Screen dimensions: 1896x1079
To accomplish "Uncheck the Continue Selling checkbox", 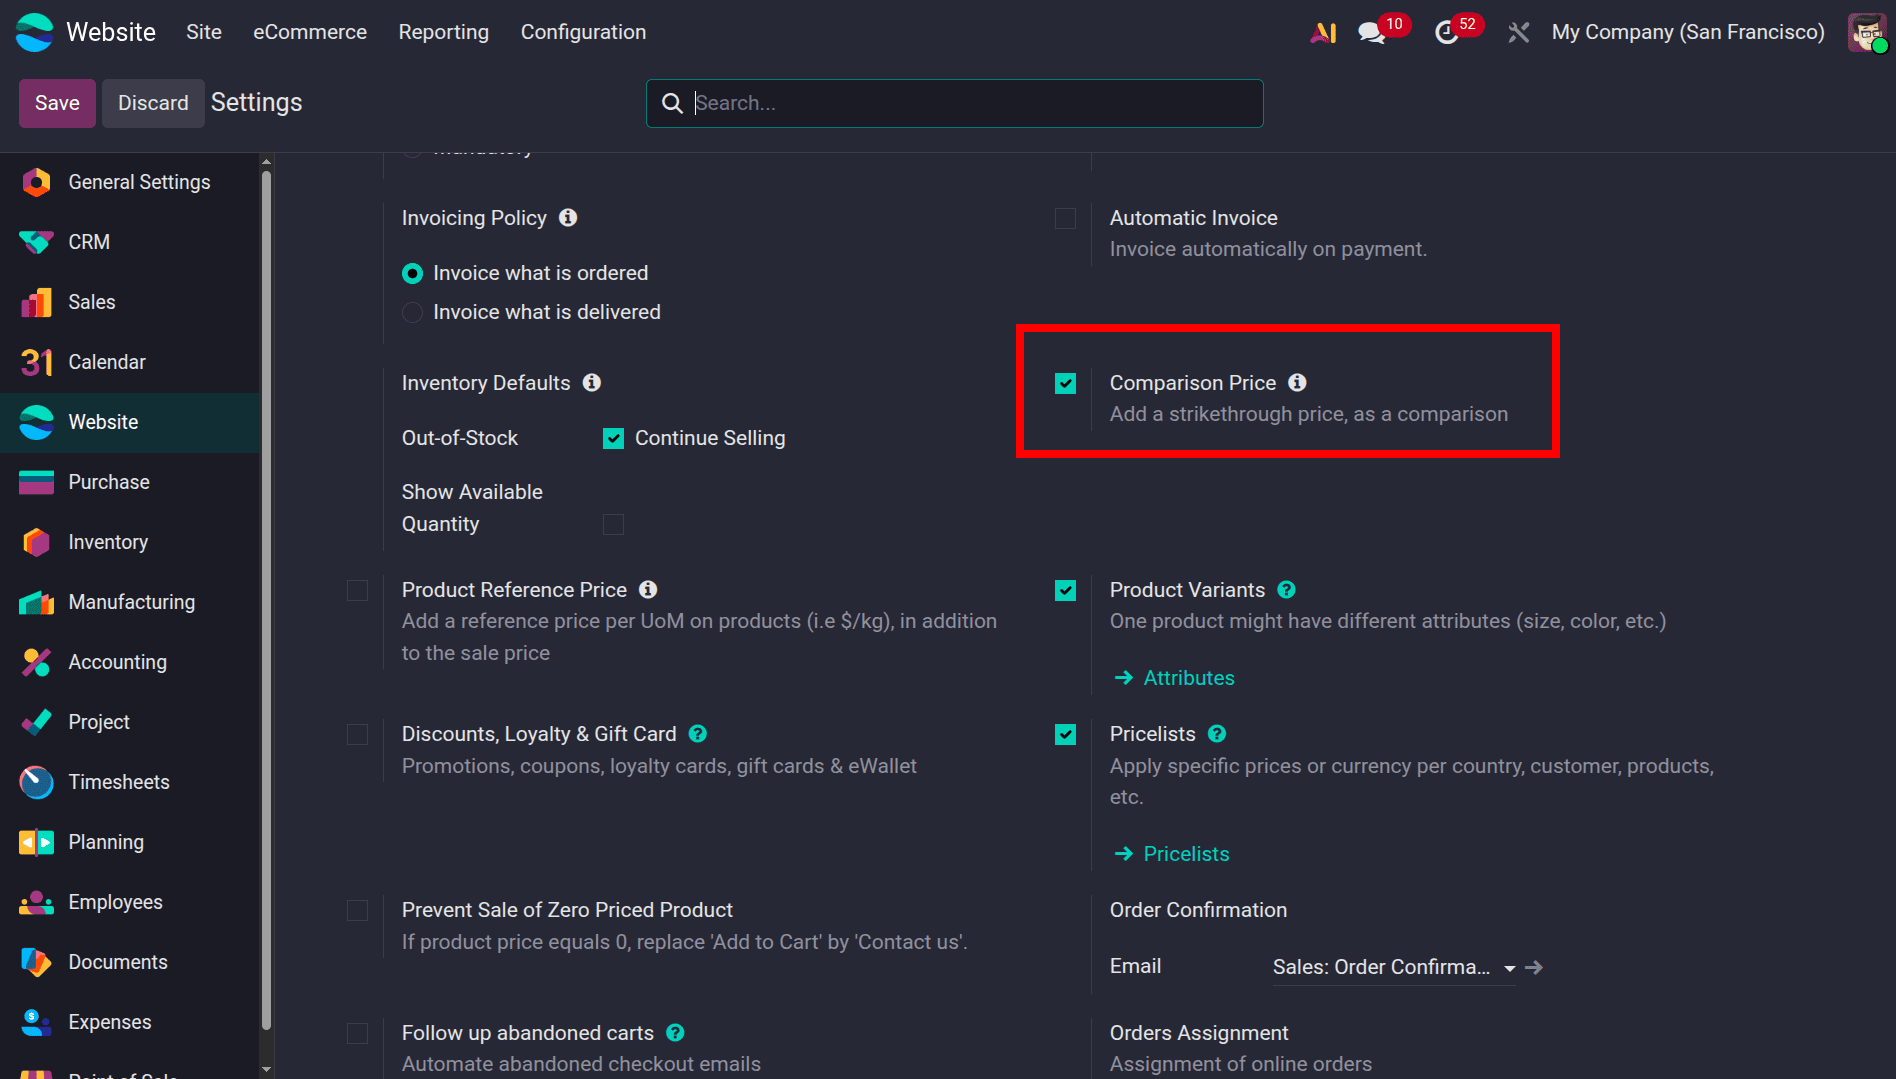I will pyautogui.click(x=614, y=439).
